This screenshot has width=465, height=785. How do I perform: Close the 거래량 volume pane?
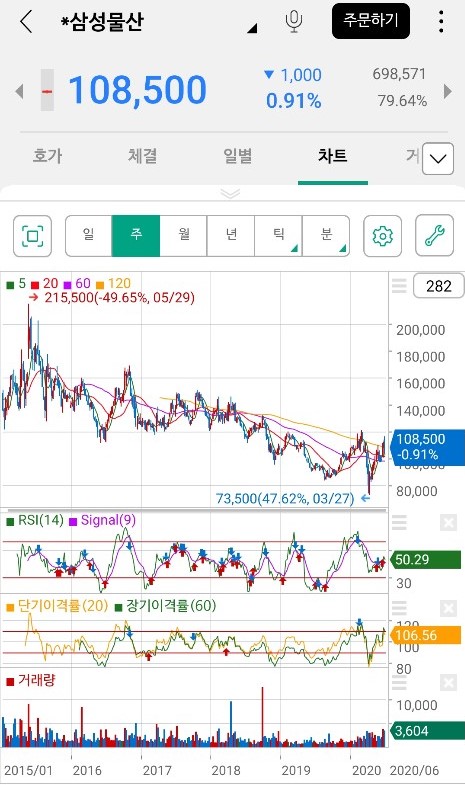(448, 682)
